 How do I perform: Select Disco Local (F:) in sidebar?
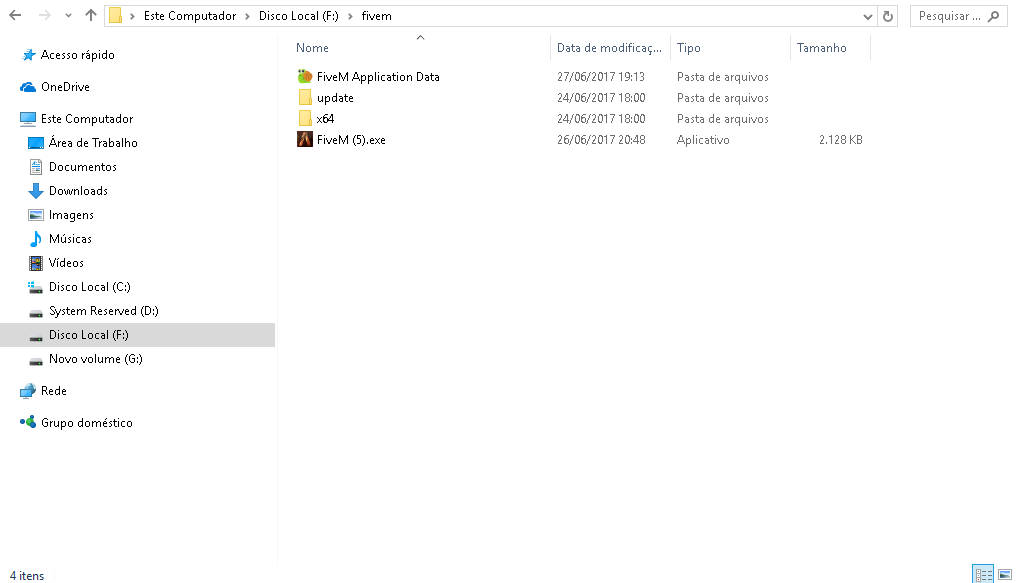88,335
